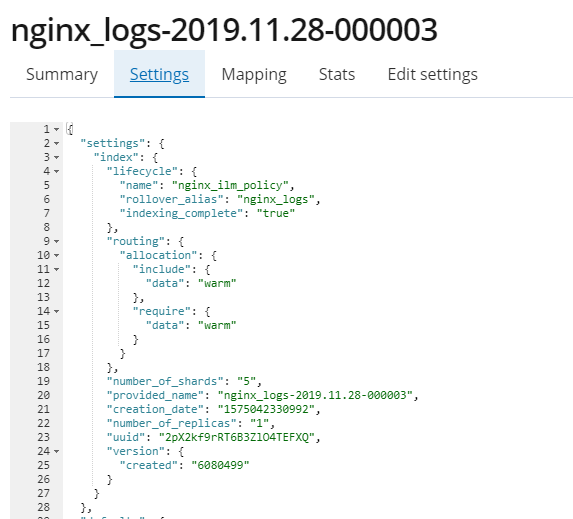The height and width of the screenshot is (519, 573).
Task: Collapse the "lifecycle" block on line 4
Action: [57, 171]
